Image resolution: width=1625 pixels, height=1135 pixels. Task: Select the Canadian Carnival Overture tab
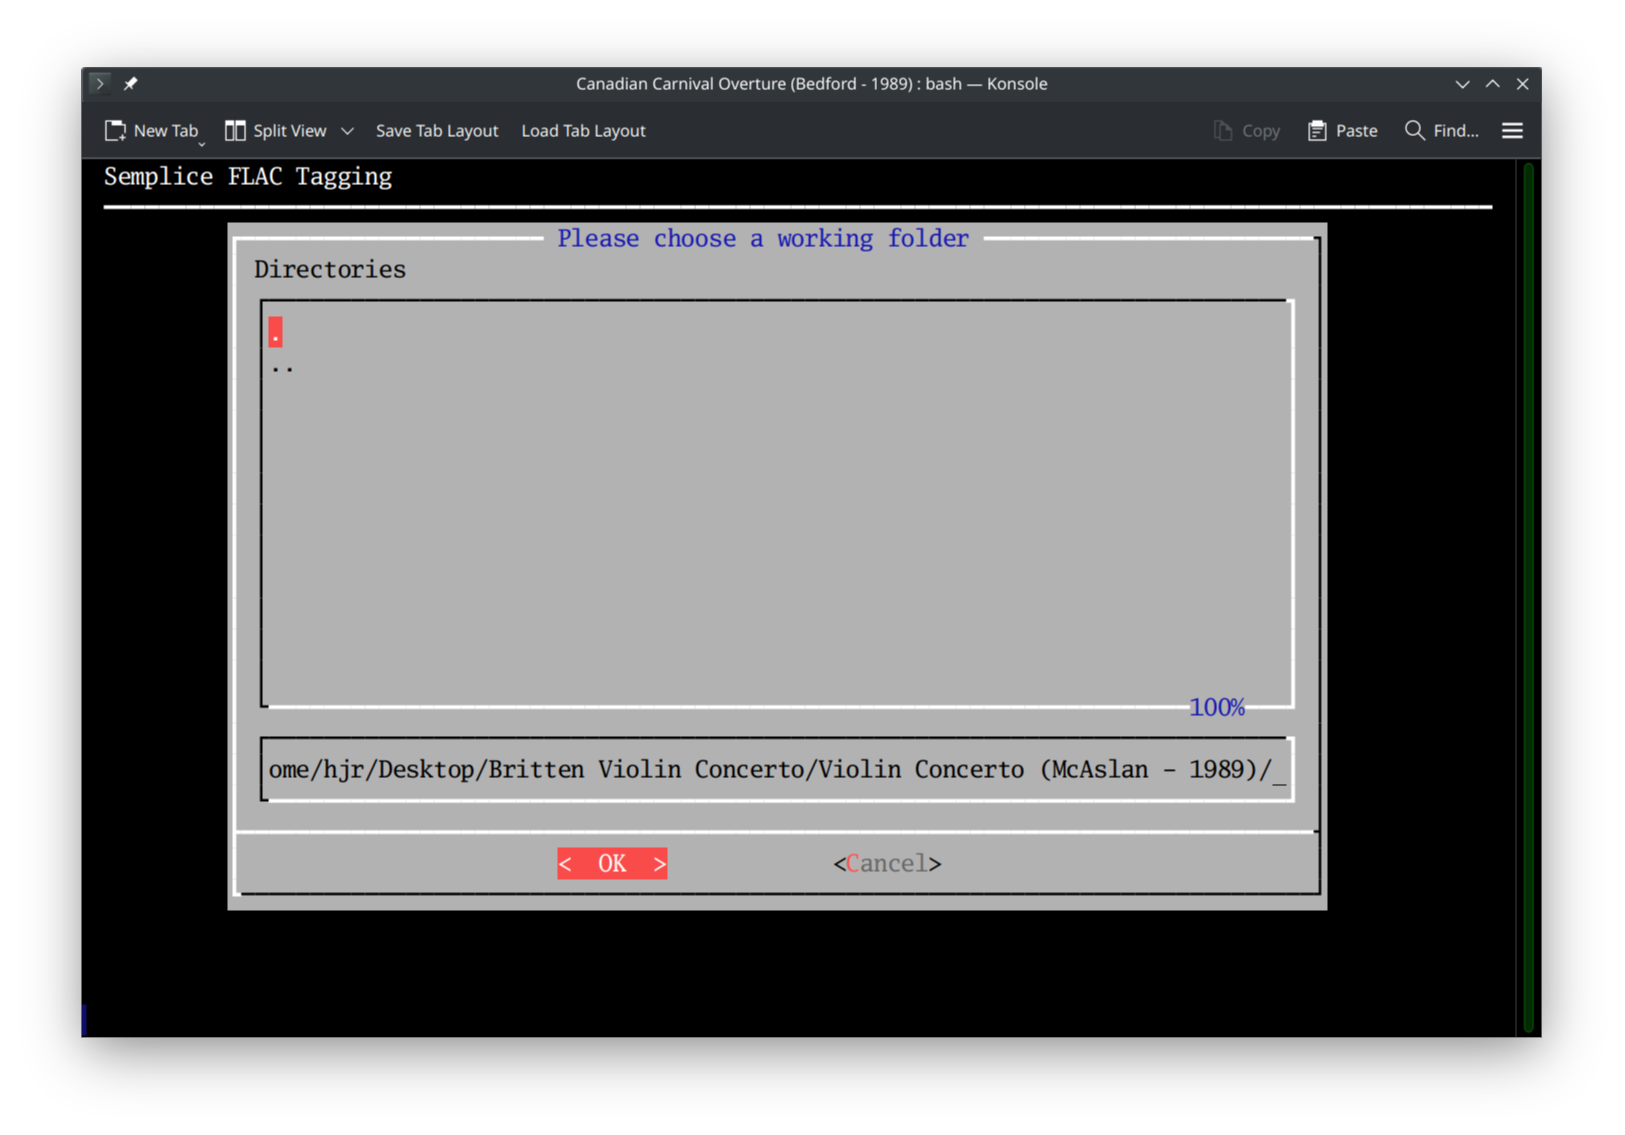pyautogui.click(x=810, y=84)
